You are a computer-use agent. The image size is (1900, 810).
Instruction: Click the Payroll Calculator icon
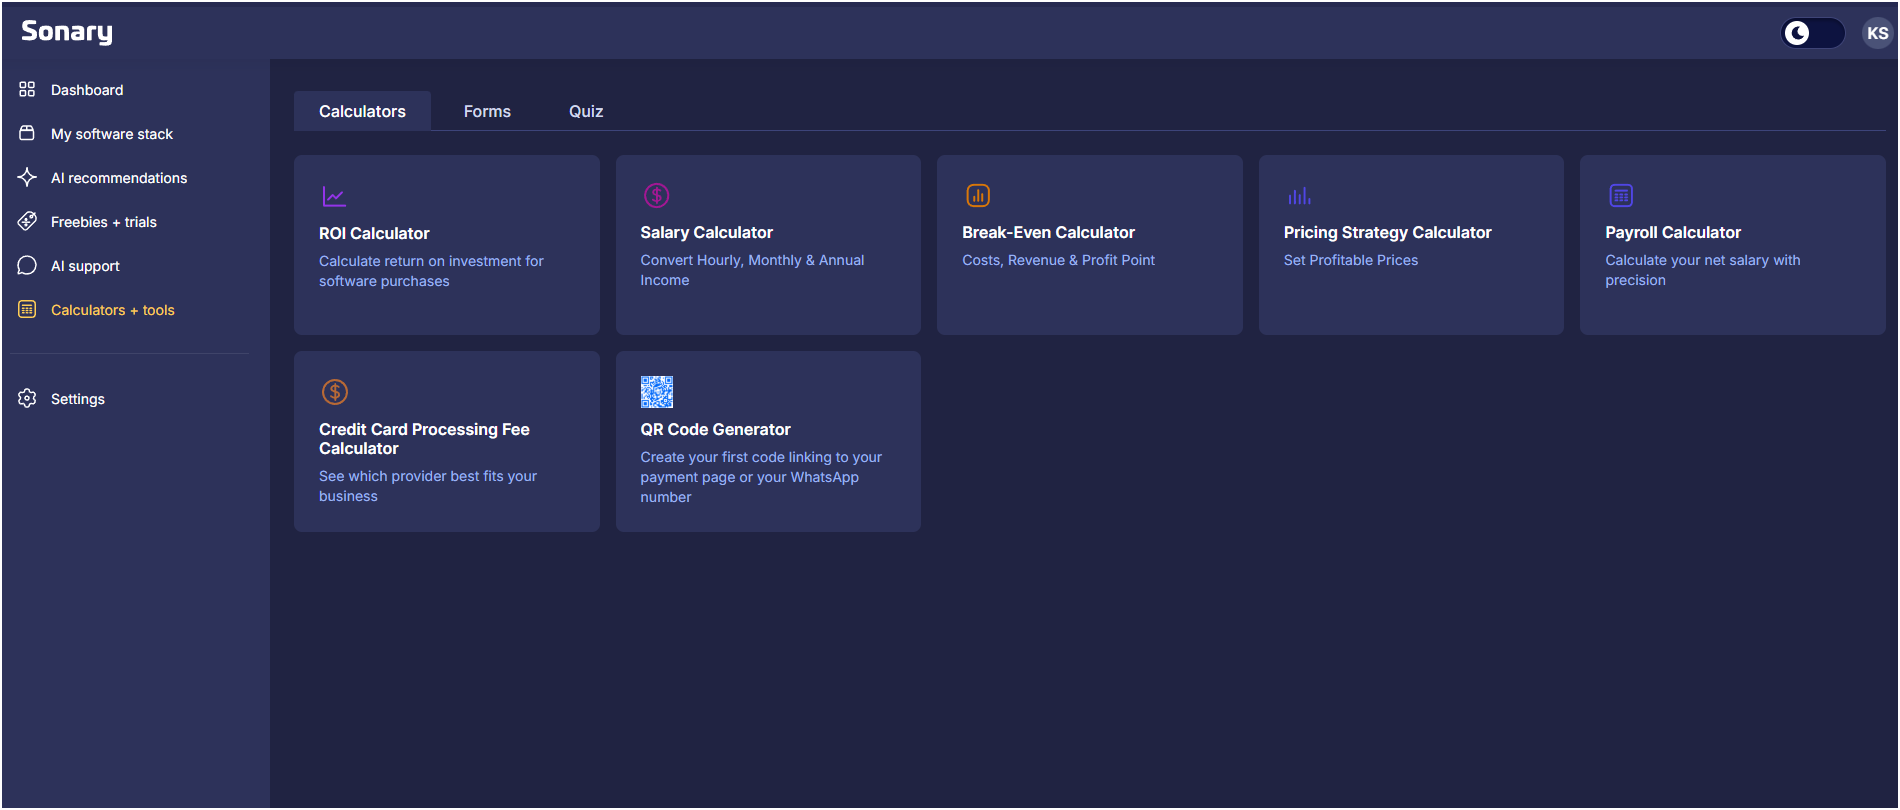point(1620,195)
